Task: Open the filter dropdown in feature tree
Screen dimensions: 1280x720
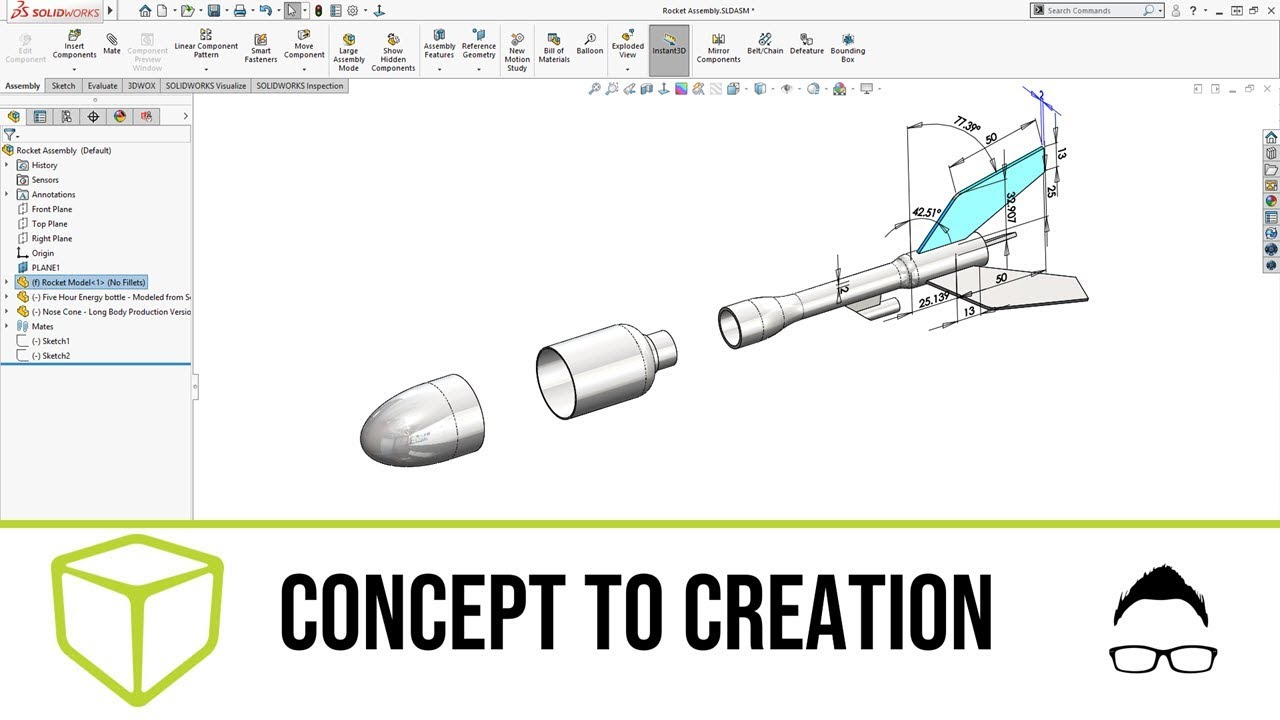Action: [11, 134]
